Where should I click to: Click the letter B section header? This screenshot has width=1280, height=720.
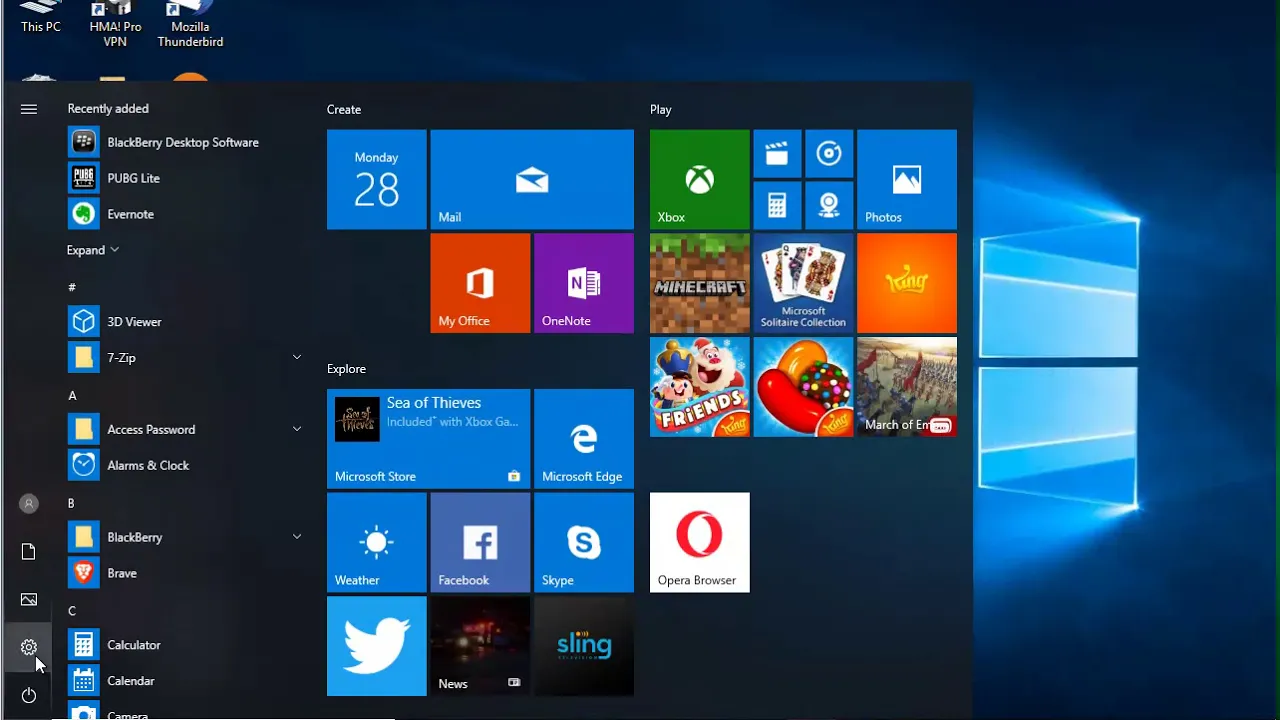[71, 503]
